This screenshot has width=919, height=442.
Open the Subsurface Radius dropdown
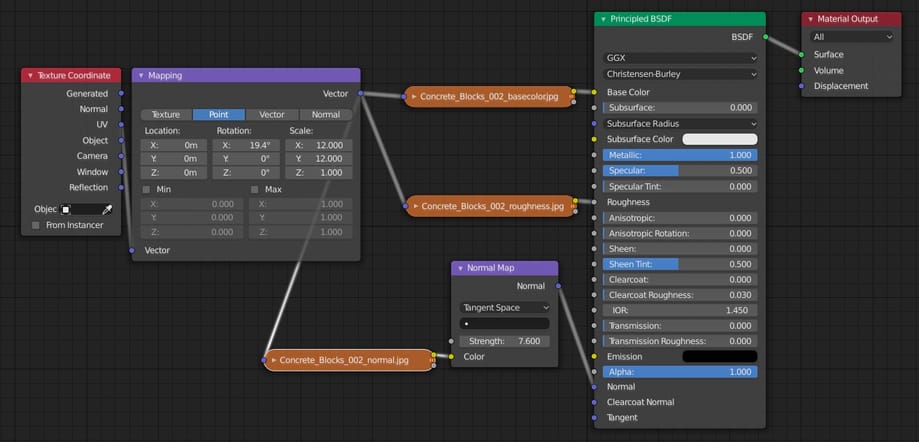pos(680,124)
